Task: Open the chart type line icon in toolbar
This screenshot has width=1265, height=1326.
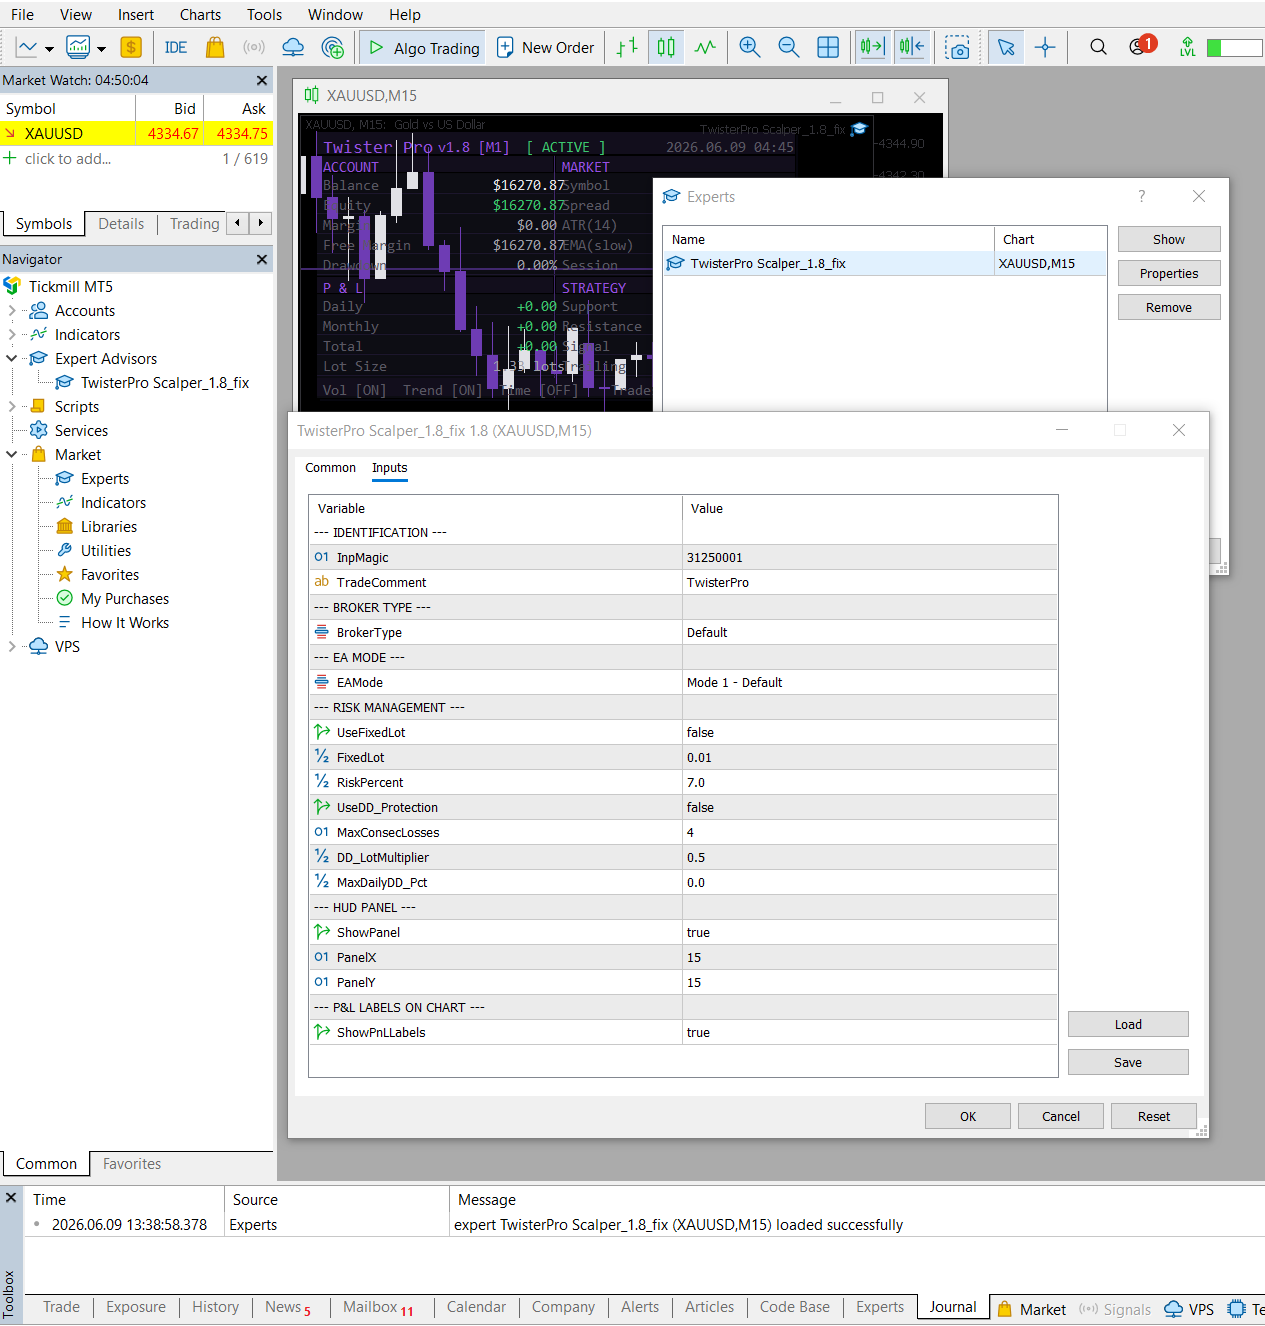Action: pos(27,47)
